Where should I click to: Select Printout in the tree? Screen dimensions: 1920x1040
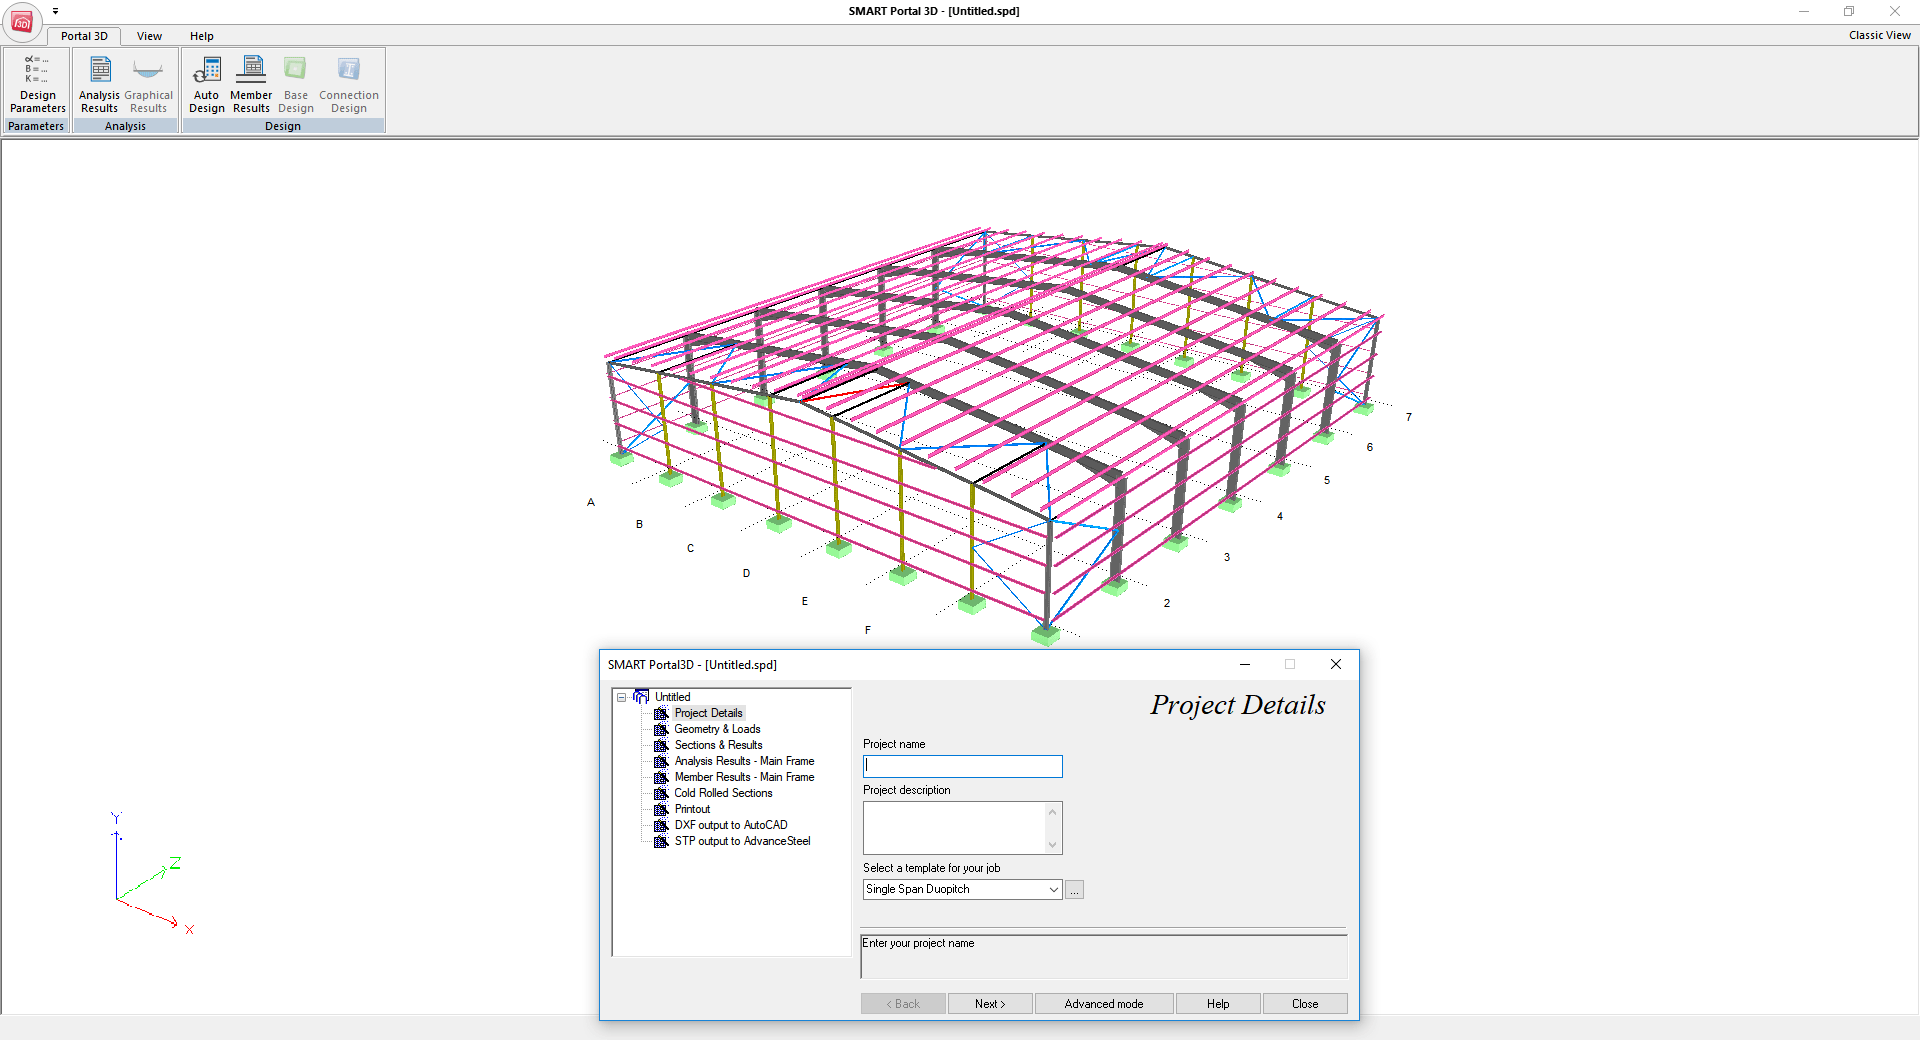[692, 809]
